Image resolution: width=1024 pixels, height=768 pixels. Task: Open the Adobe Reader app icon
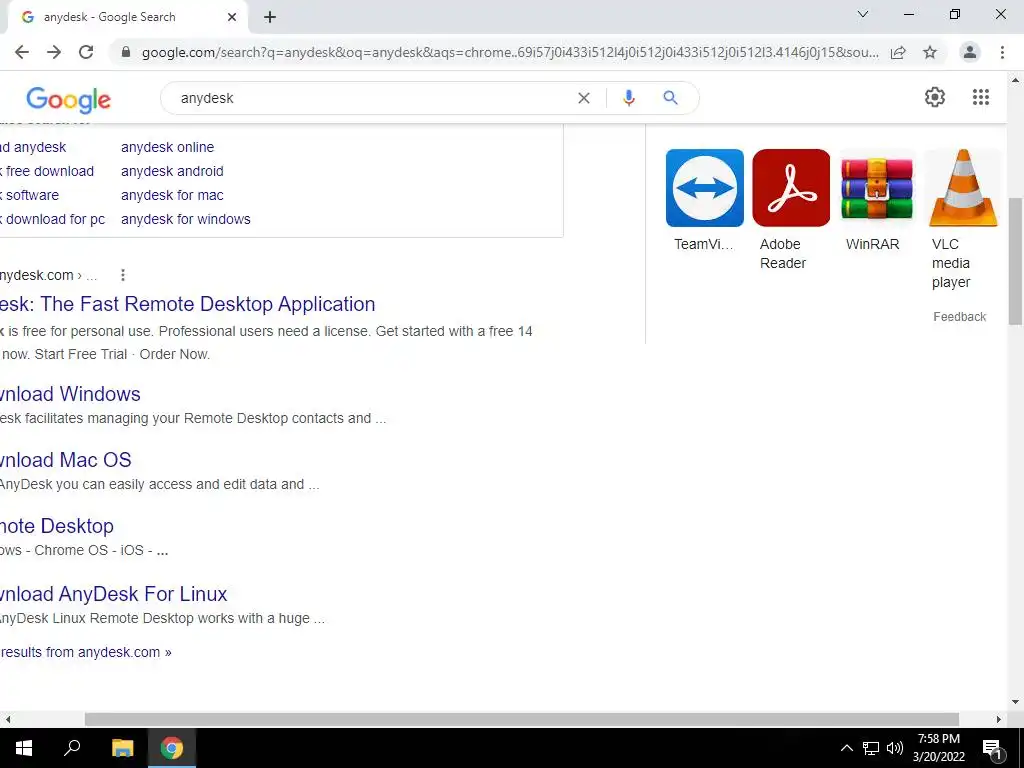(791, 188)
